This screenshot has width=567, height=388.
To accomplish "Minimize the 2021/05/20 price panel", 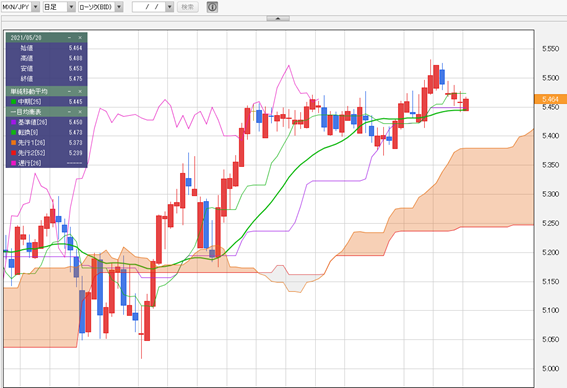I will [x=69, y=38].
